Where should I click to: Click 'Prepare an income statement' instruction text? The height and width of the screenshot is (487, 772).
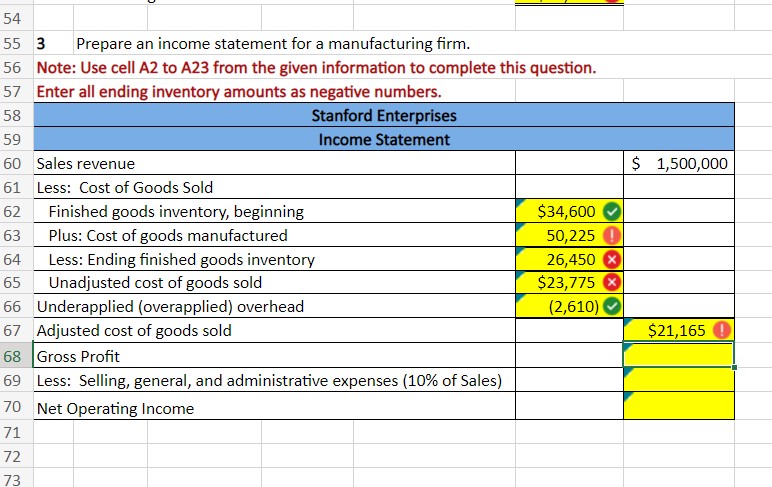tap(273, 44)
